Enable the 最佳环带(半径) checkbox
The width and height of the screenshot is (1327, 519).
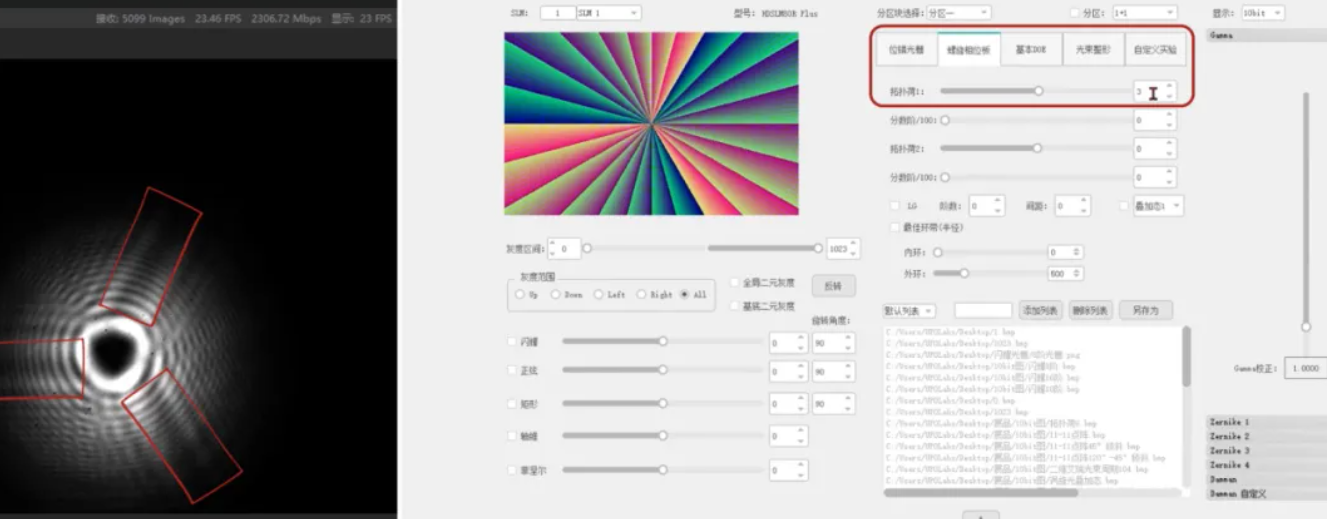pyautogui.click(x=895, y=227)
